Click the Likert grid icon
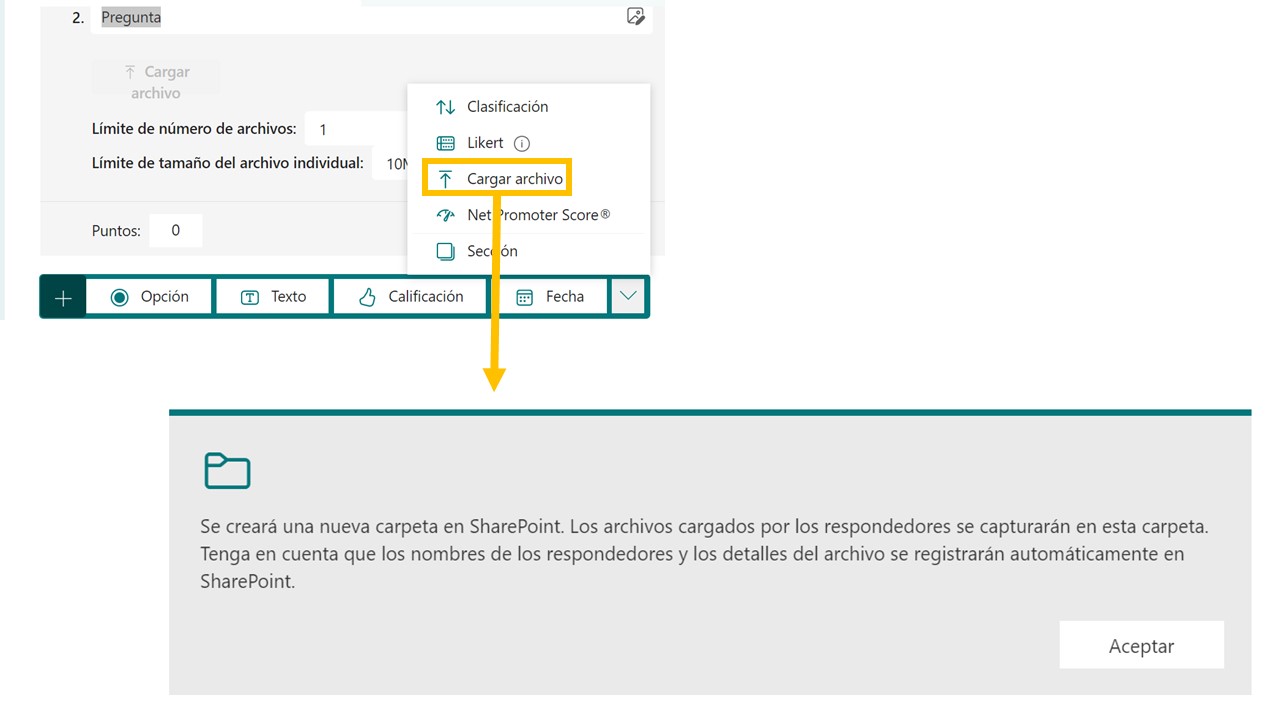Image resolution: width=1280 pixels, height=720 pixels. click(445, 143)
